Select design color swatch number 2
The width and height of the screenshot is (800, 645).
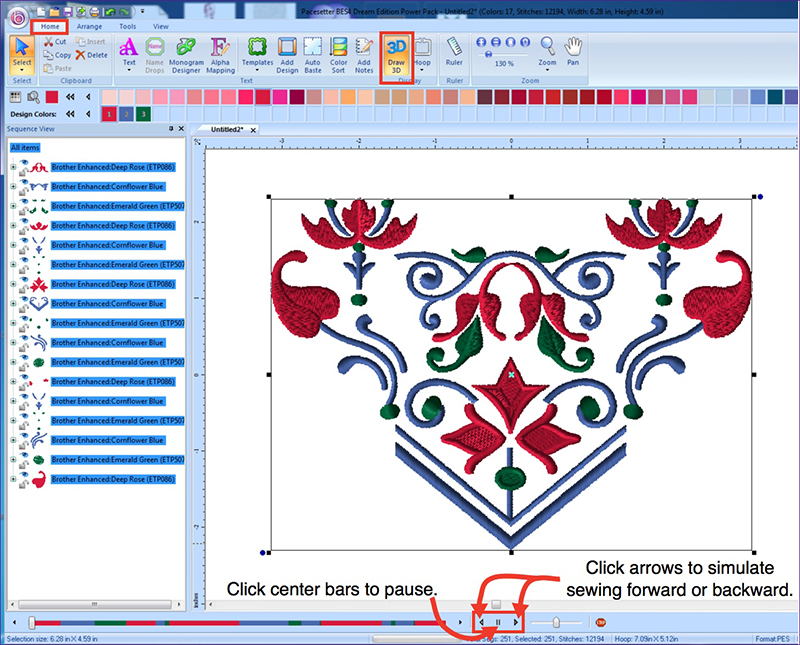(125, 114)
